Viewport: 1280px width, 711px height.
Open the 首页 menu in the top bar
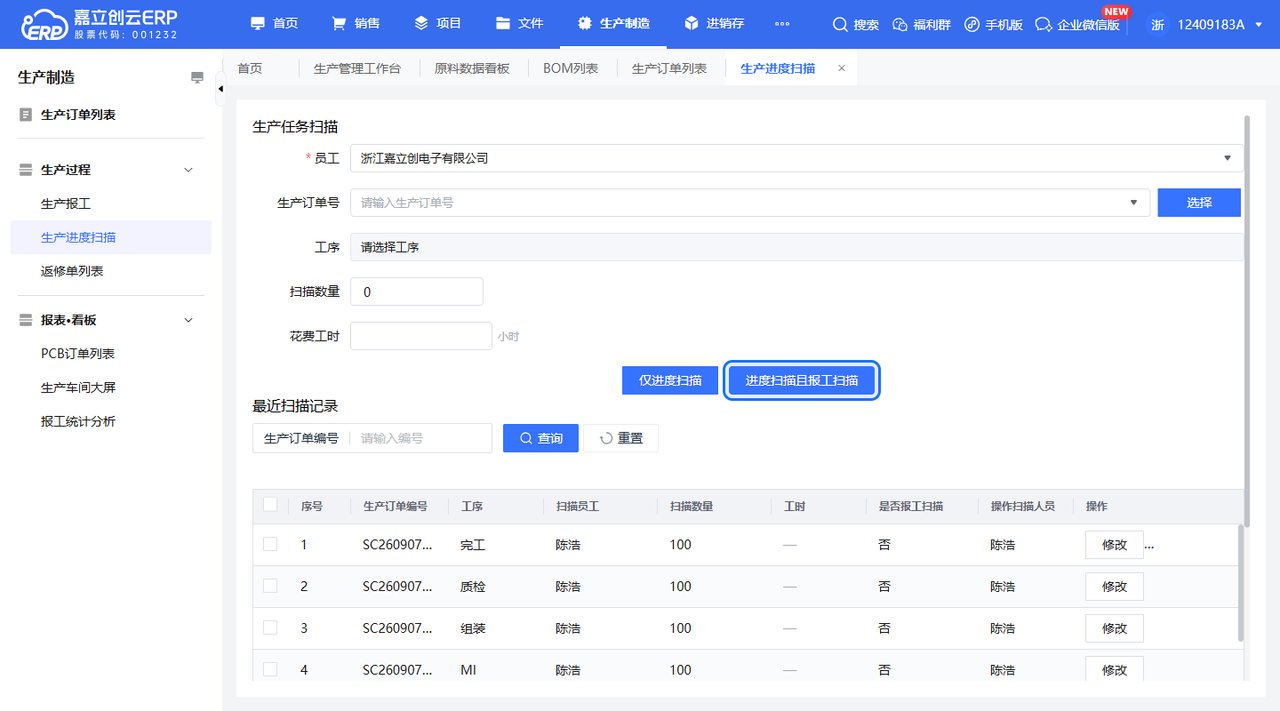(274, 23)
